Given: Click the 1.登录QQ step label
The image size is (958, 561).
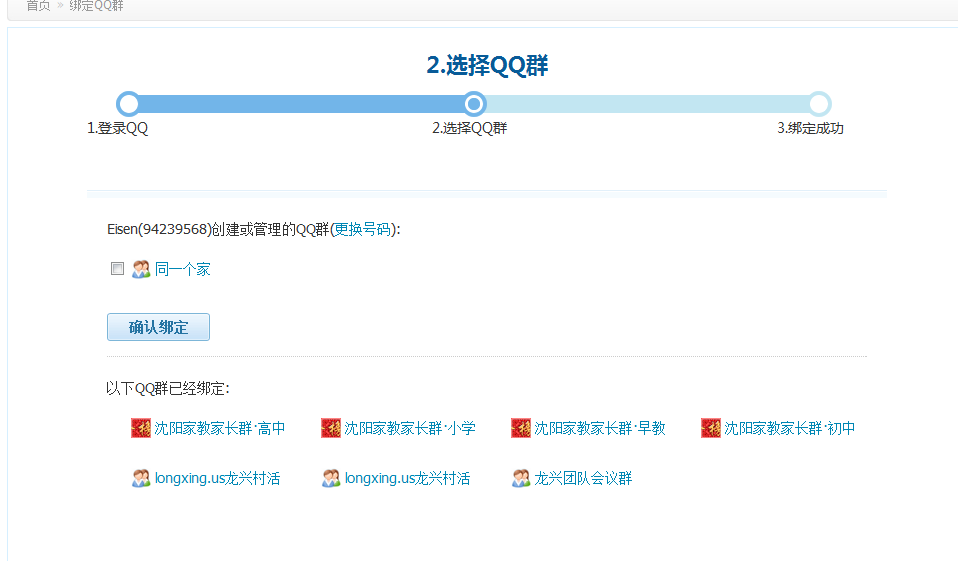Looking at the screenshot, I should click(117, 128).
